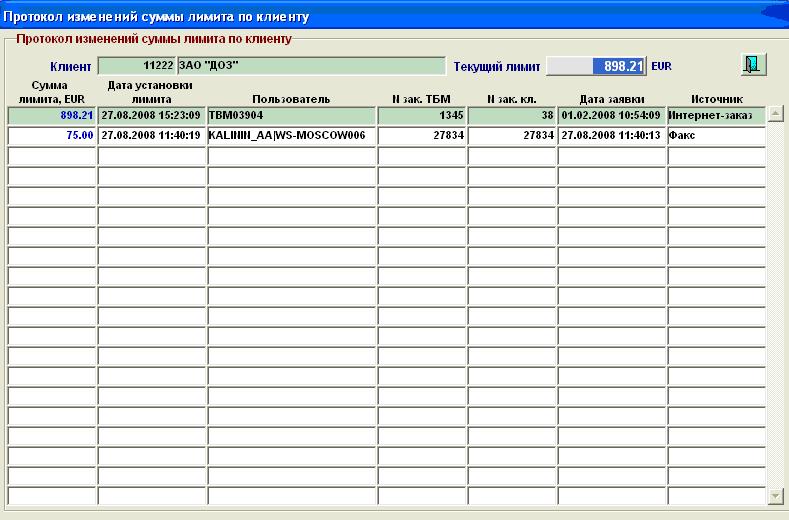Click the Пользователь column header

tap(291, 99)
